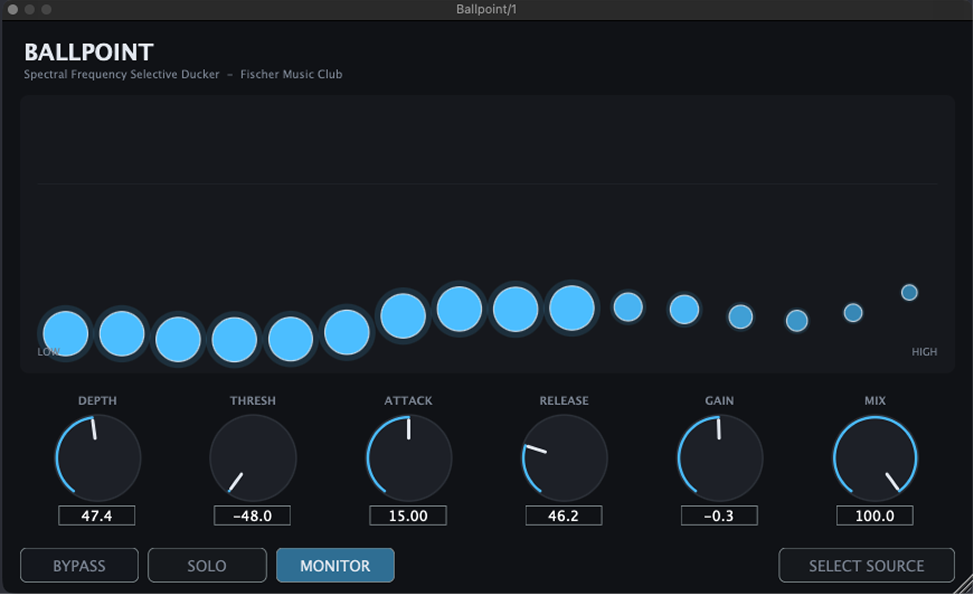Image resolution: width=973 pixels, height=594 pixels.
Task: Turn off the MONITOR button
Action: coord(335,565)
